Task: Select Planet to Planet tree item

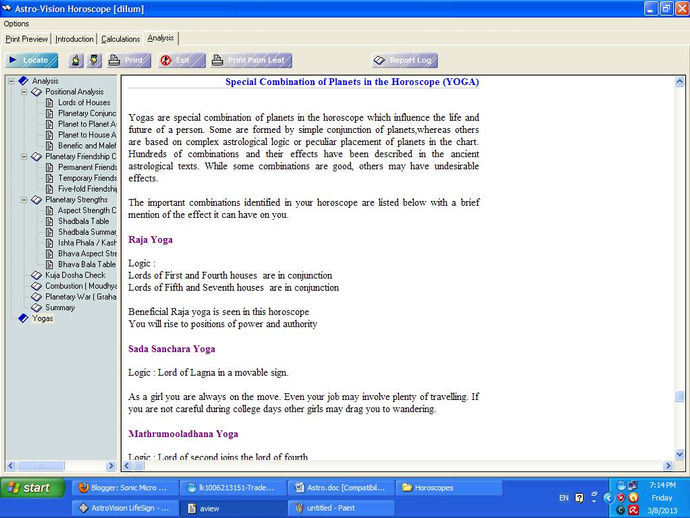Action: tap(87, 124)
